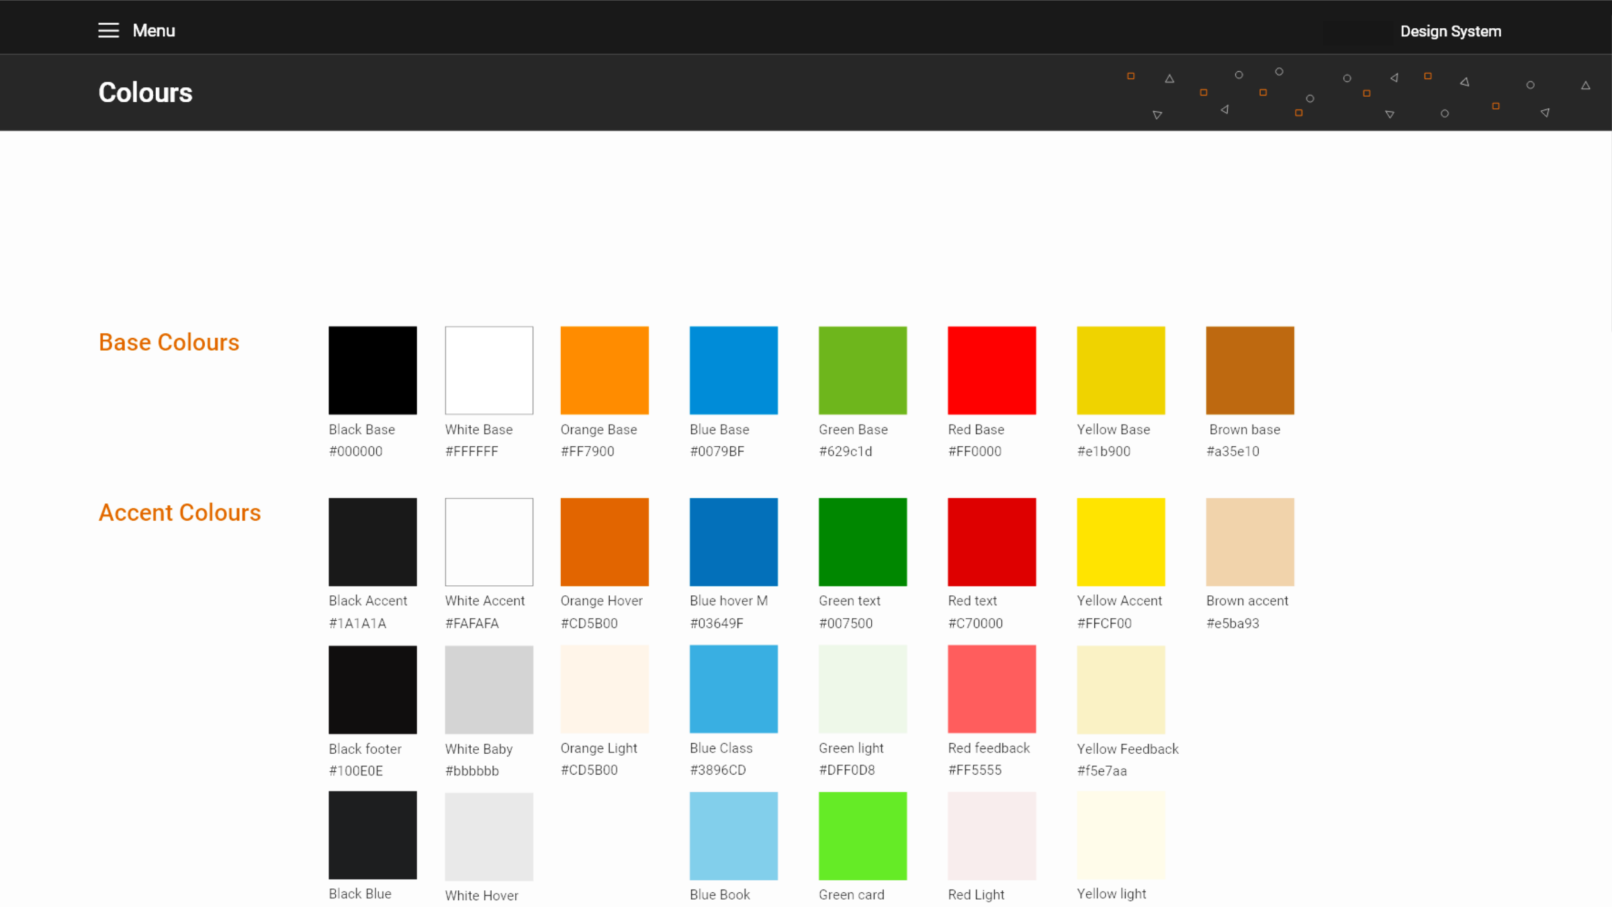This screenshot has width=1612, height=907.
Task: Click the Green card swatch
Action: pos(862,835)
